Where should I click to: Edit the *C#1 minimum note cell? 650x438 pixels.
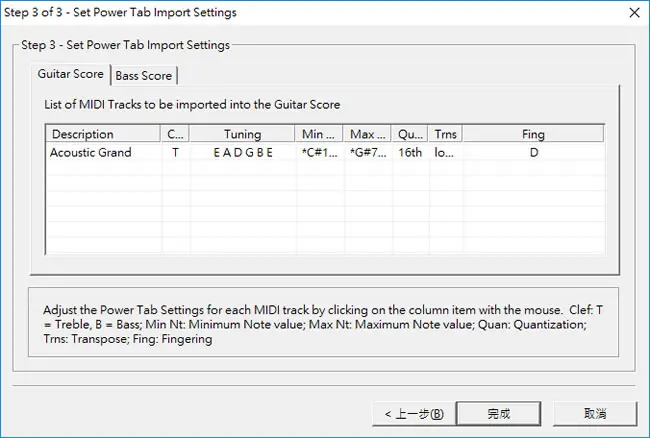pyautogui.click(x=320, y=152)
